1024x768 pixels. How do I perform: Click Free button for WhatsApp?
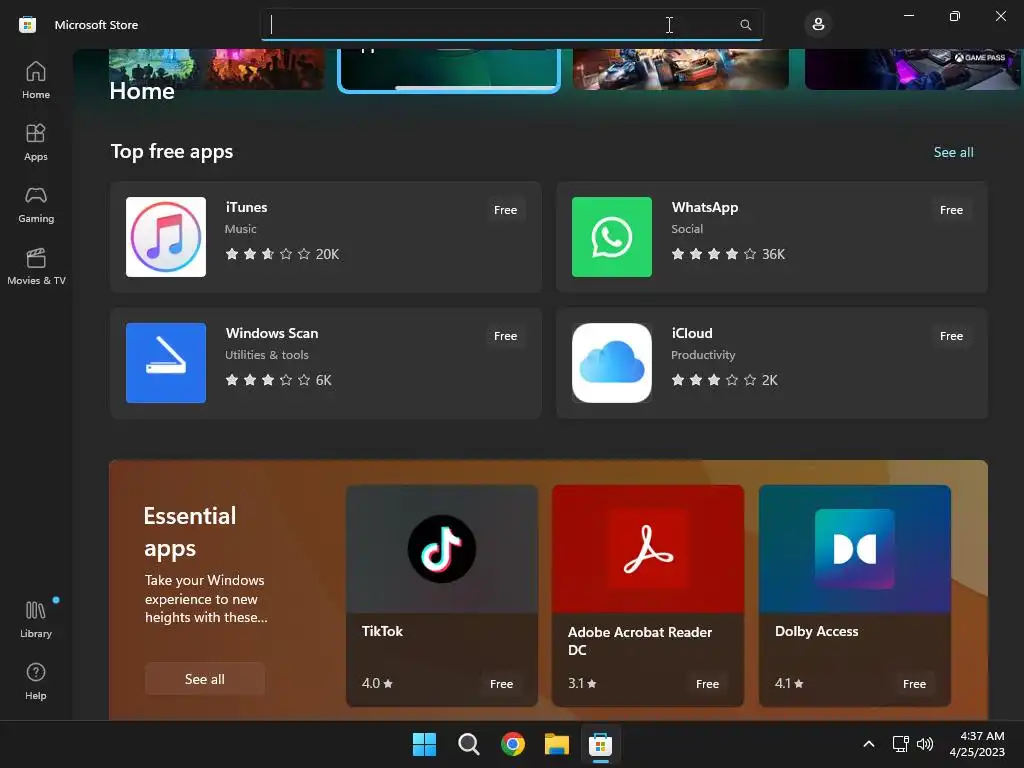coord(952,210)
